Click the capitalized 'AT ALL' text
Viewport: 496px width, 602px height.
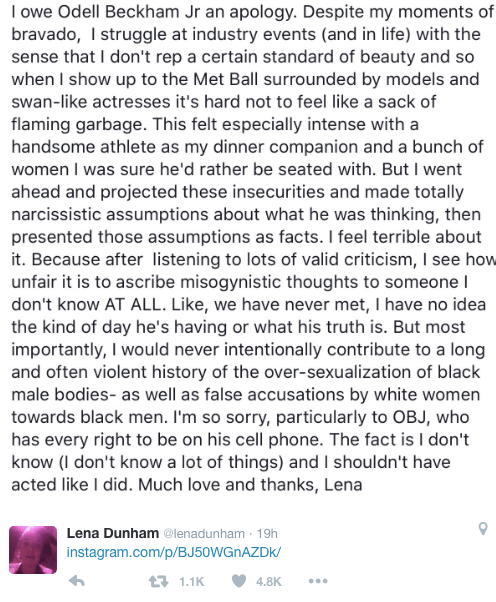[x=132, y=305]
